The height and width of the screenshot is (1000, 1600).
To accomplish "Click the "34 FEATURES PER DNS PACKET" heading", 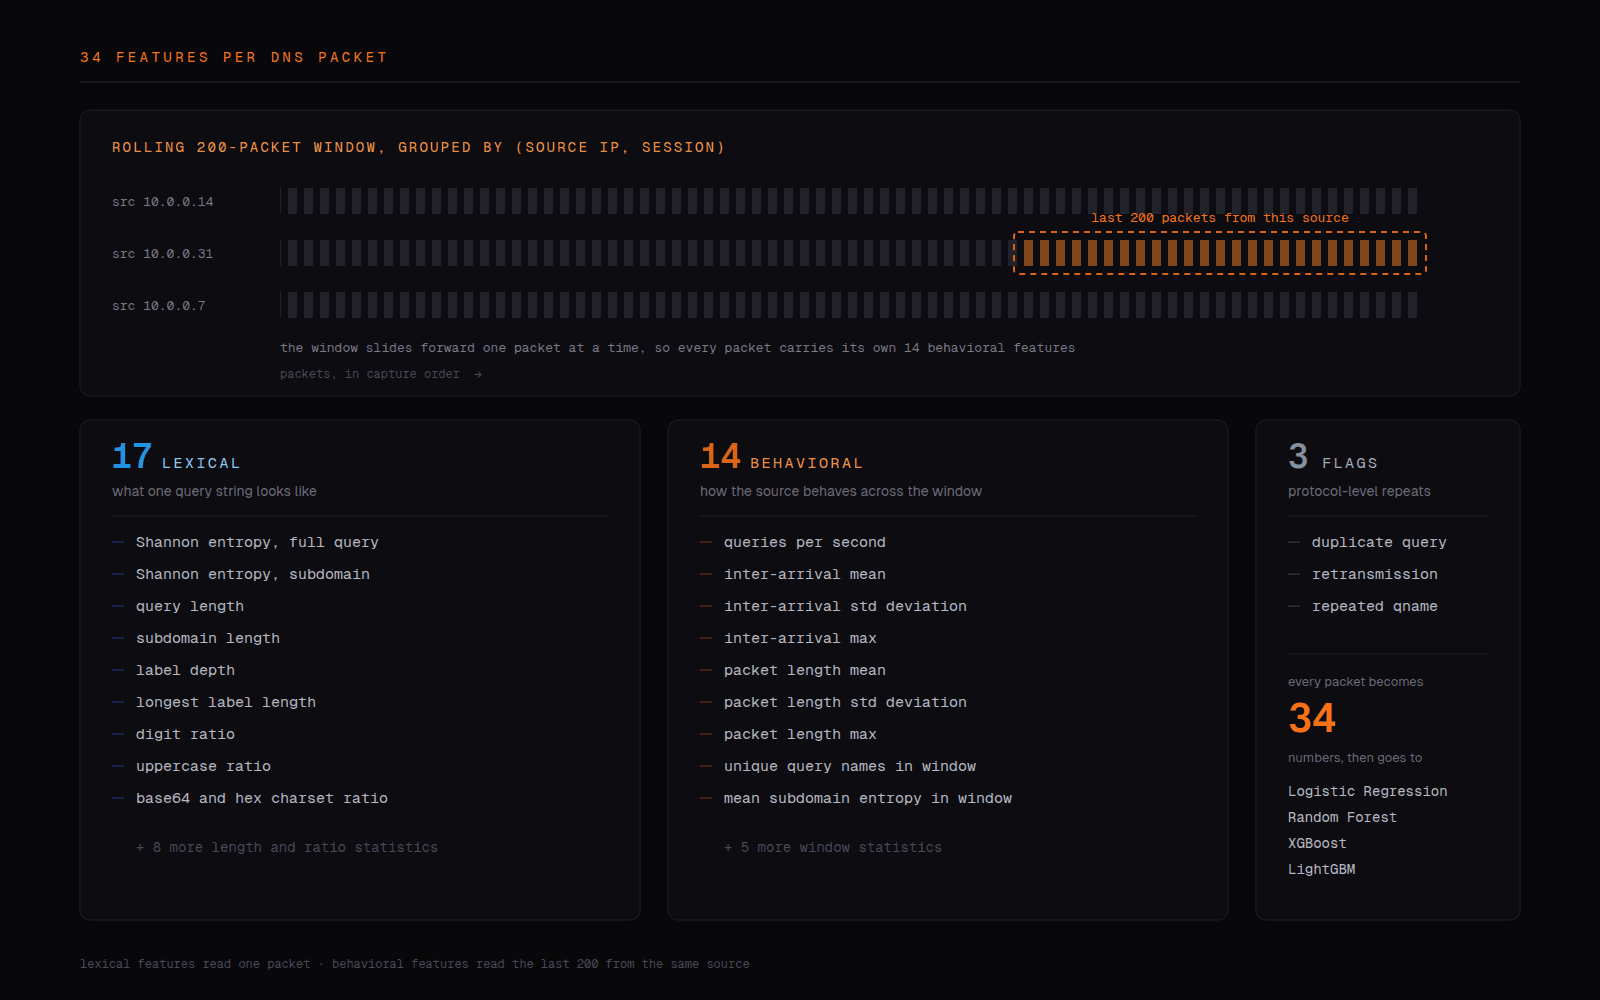I will pyautogui.click(x=234, y=57).
